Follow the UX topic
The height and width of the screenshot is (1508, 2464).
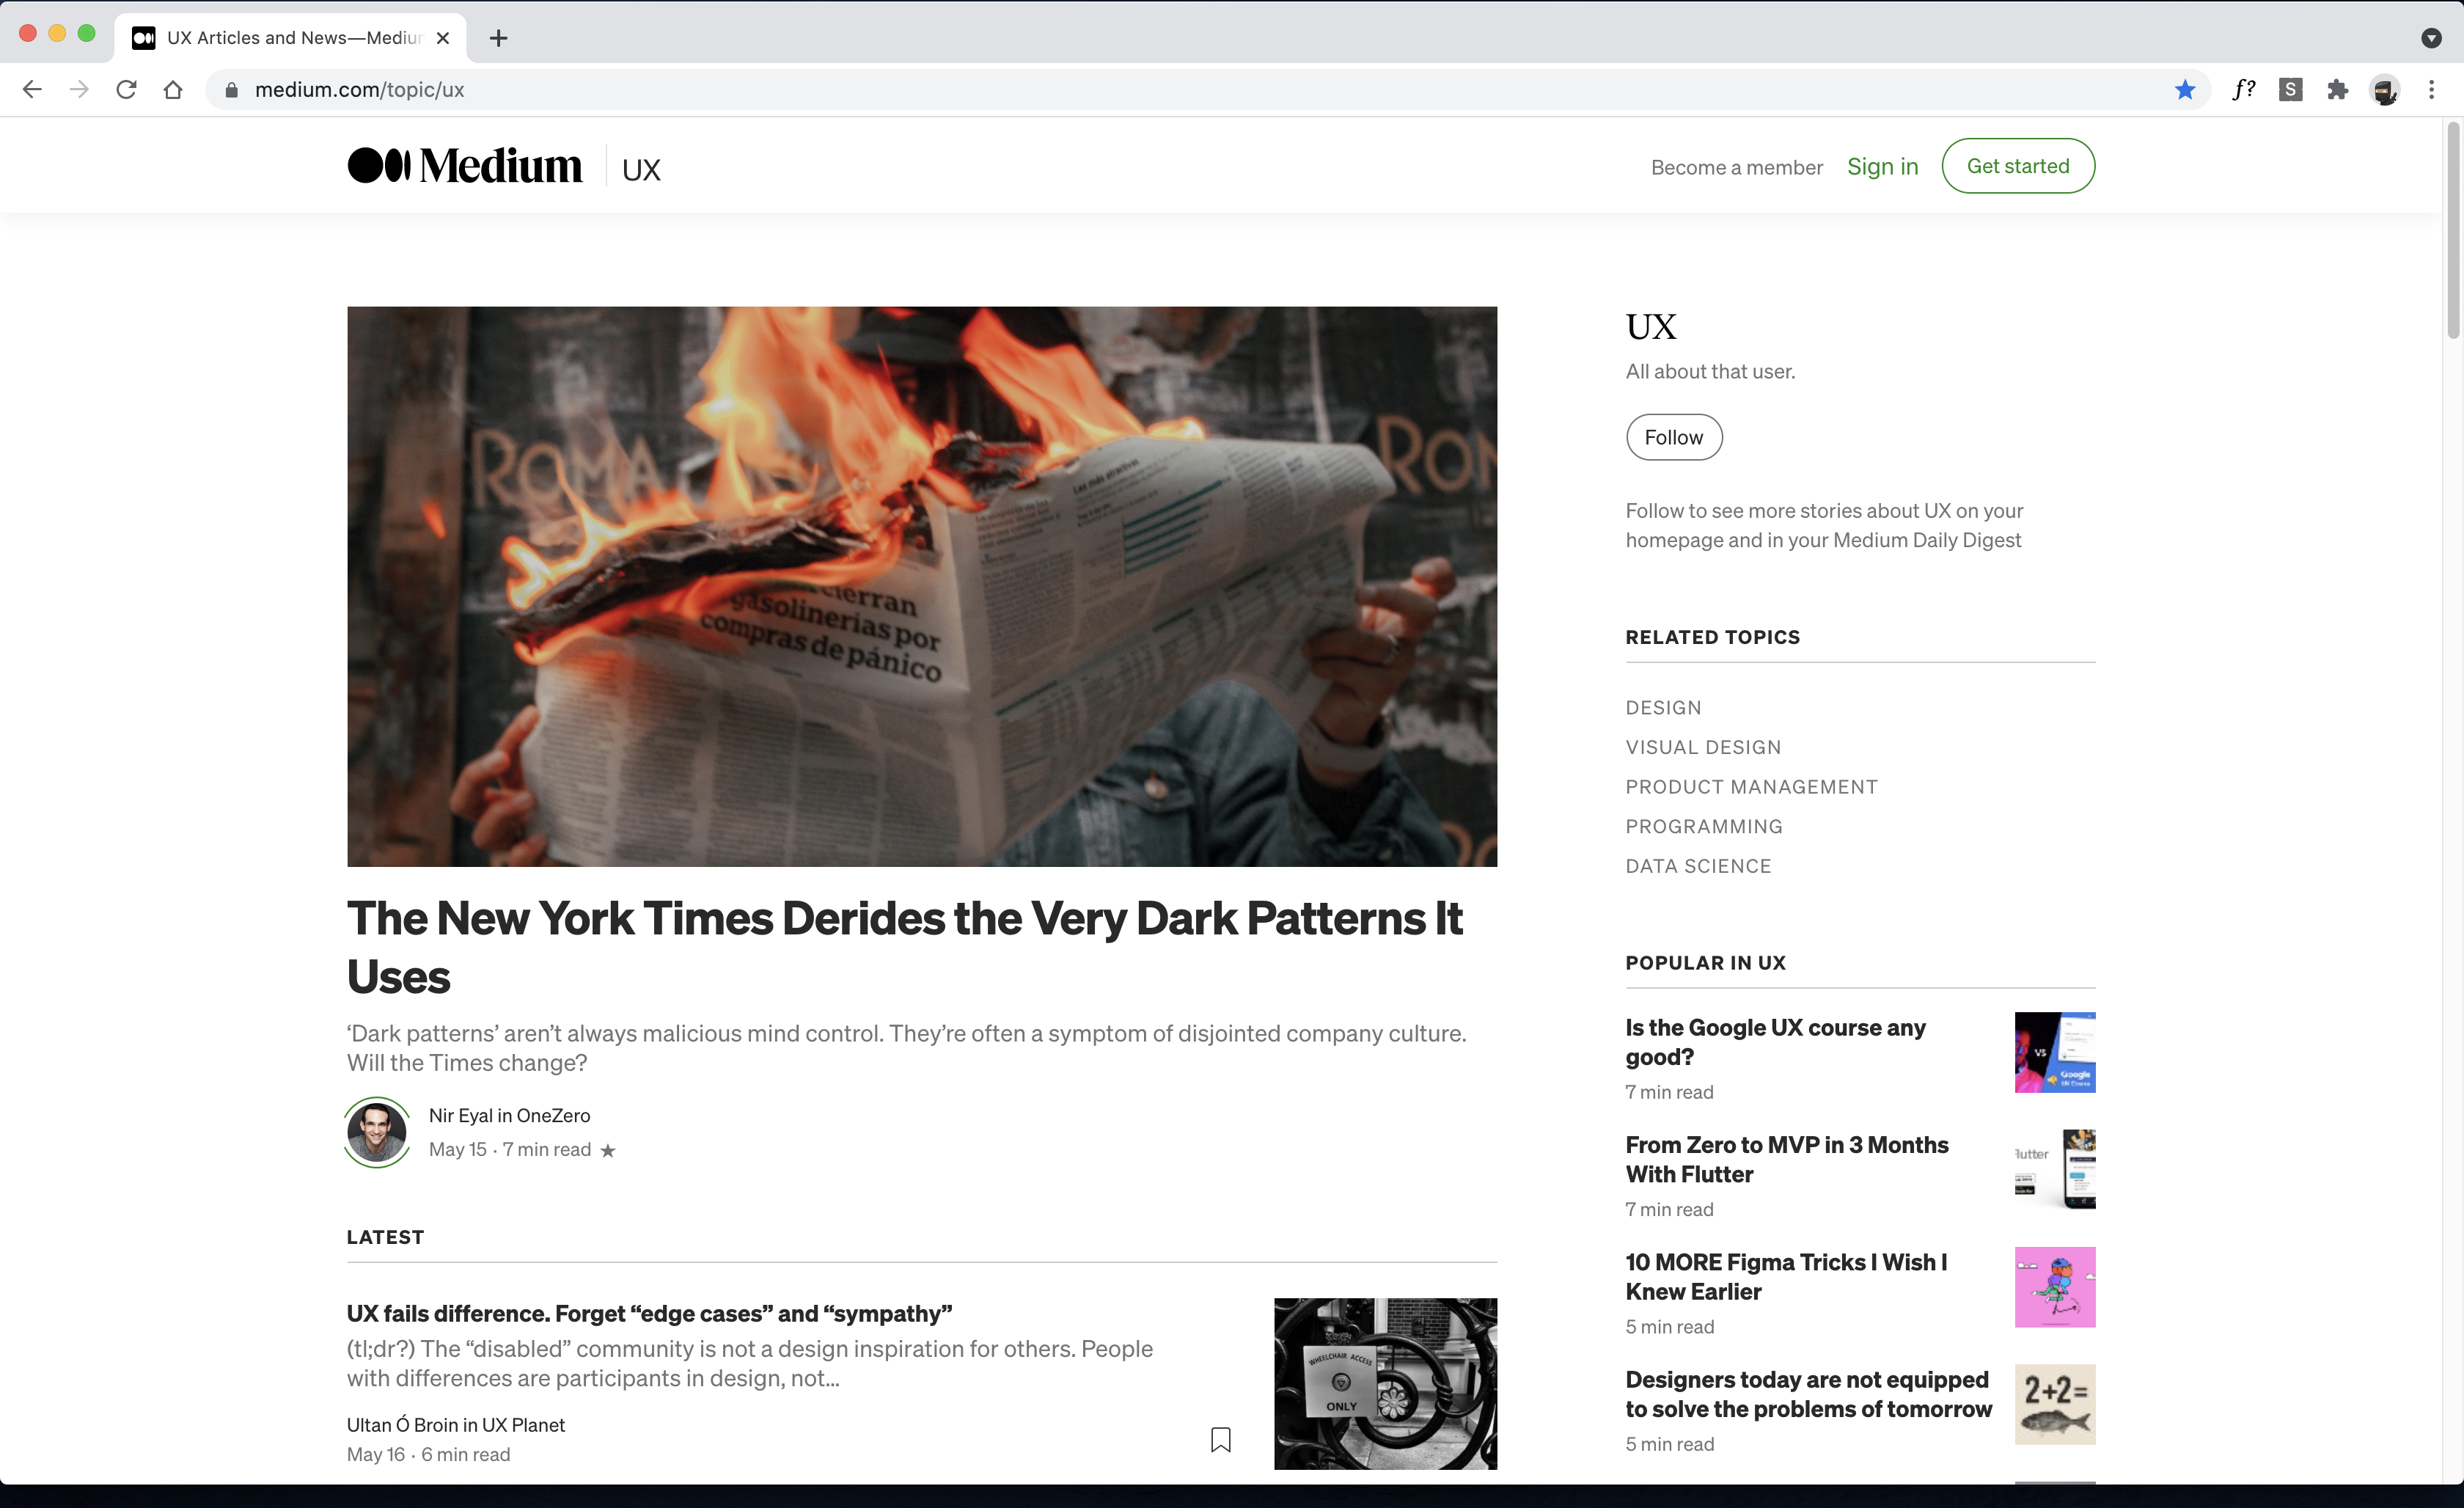1674,437
